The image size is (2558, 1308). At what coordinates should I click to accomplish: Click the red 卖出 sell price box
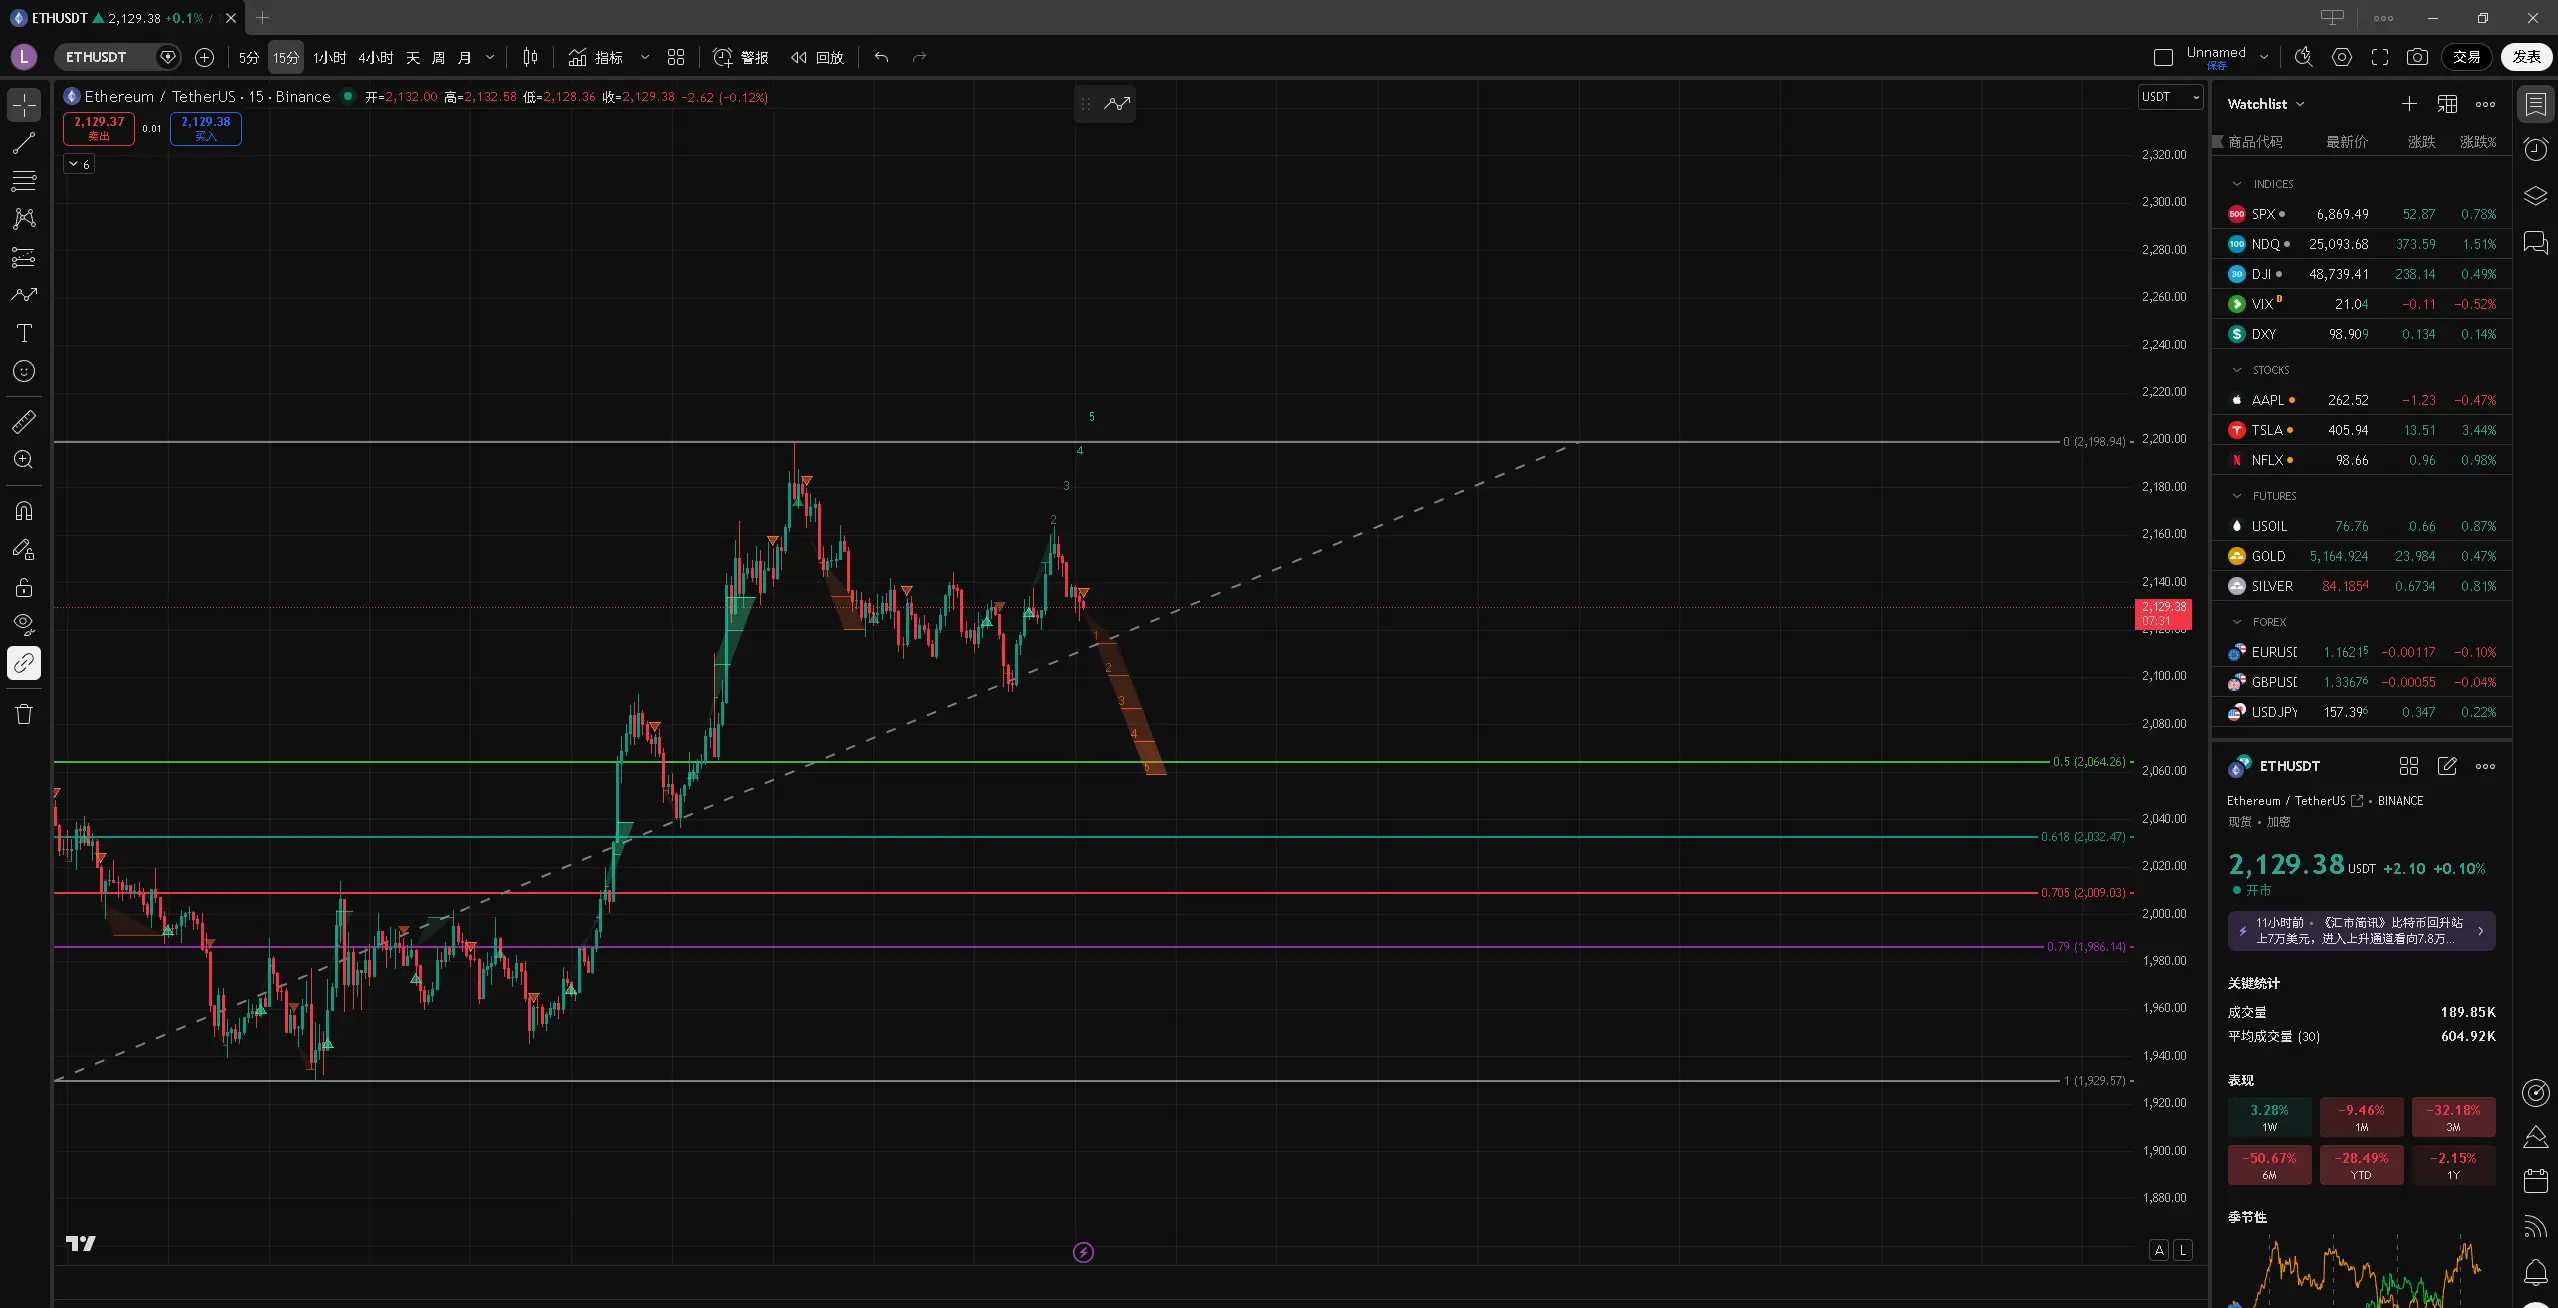[x=98, y=128]
